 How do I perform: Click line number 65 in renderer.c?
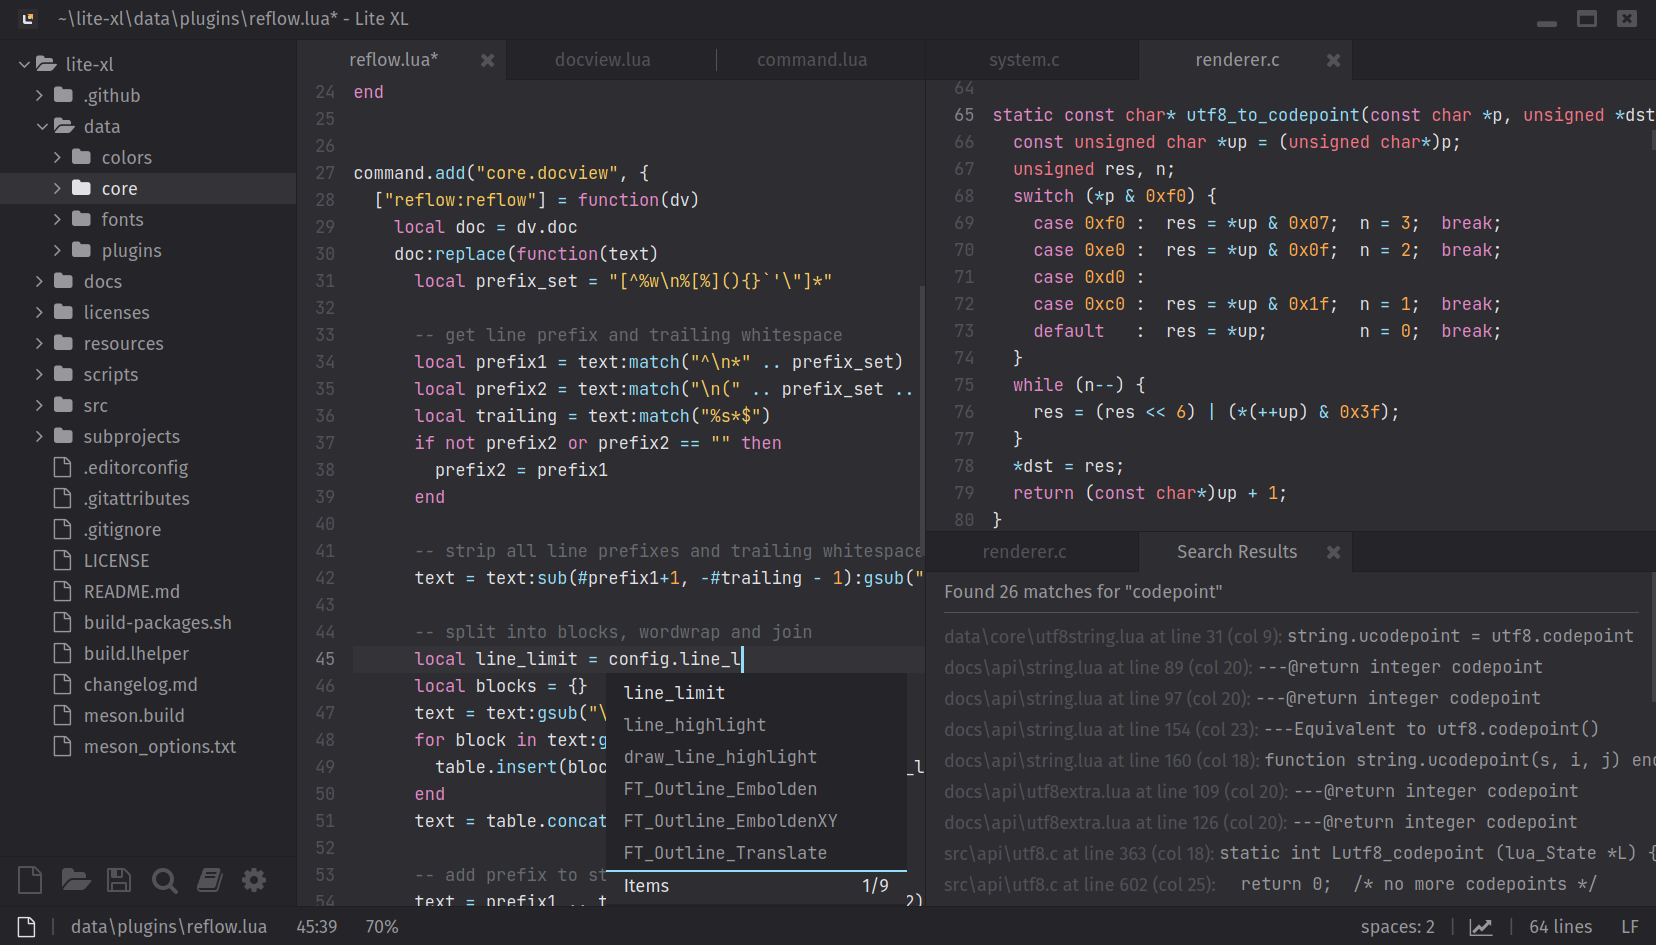click(x=963, y=115)
